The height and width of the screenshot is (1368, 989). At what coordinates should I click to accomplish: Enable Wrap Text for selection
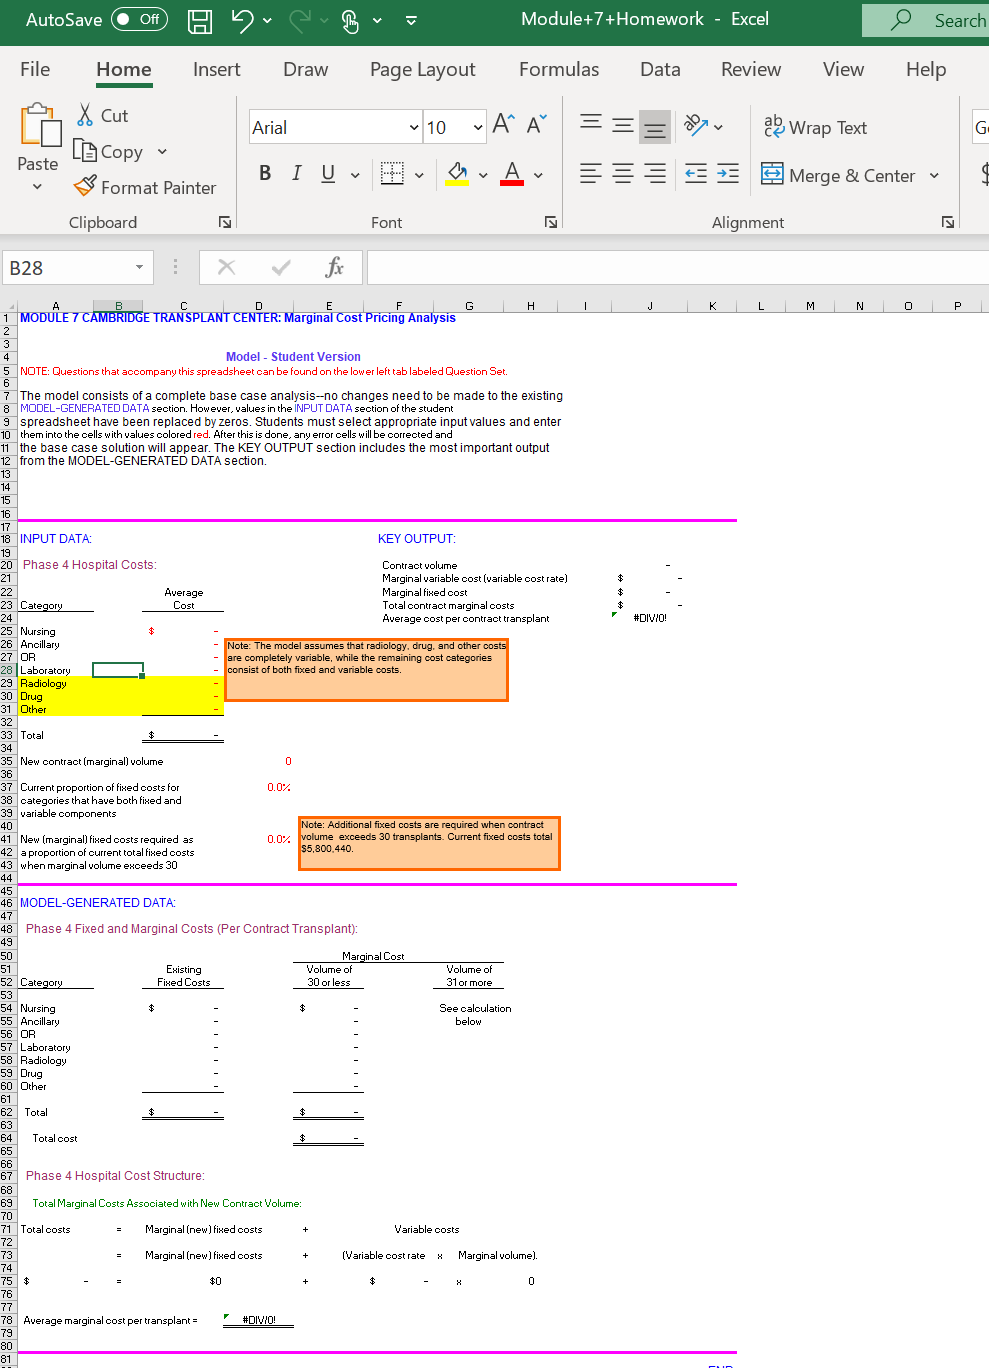coord(815,127)
